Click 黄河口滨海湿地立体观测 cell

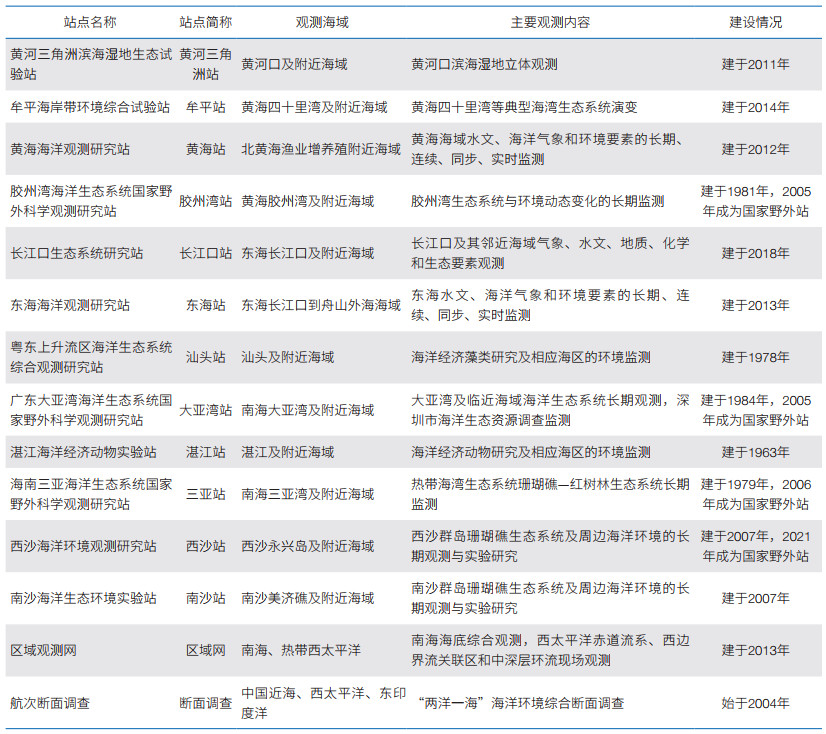tap(484, 64)
